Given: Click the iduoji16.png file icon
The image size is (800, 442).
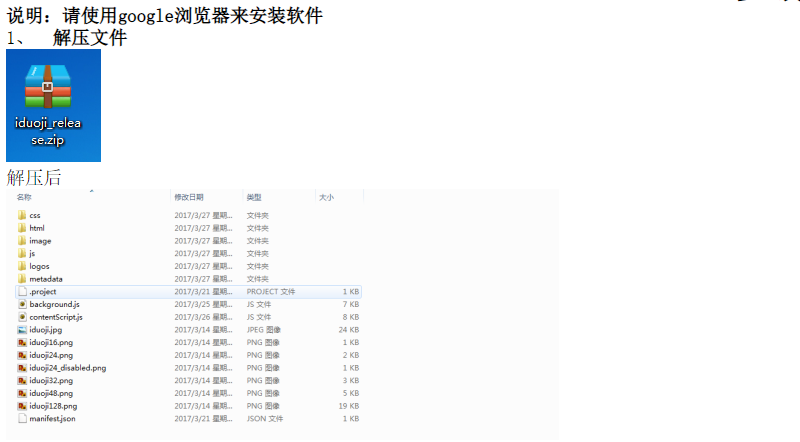Looking at the screenshot, I should click(22, 342).
